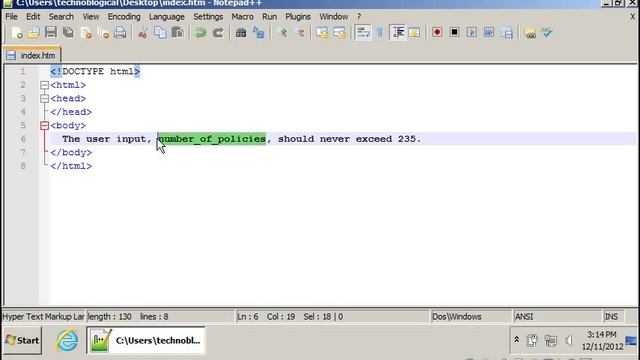Toggle the indent guide icon

pyautogui.click(x=397, y=33)
